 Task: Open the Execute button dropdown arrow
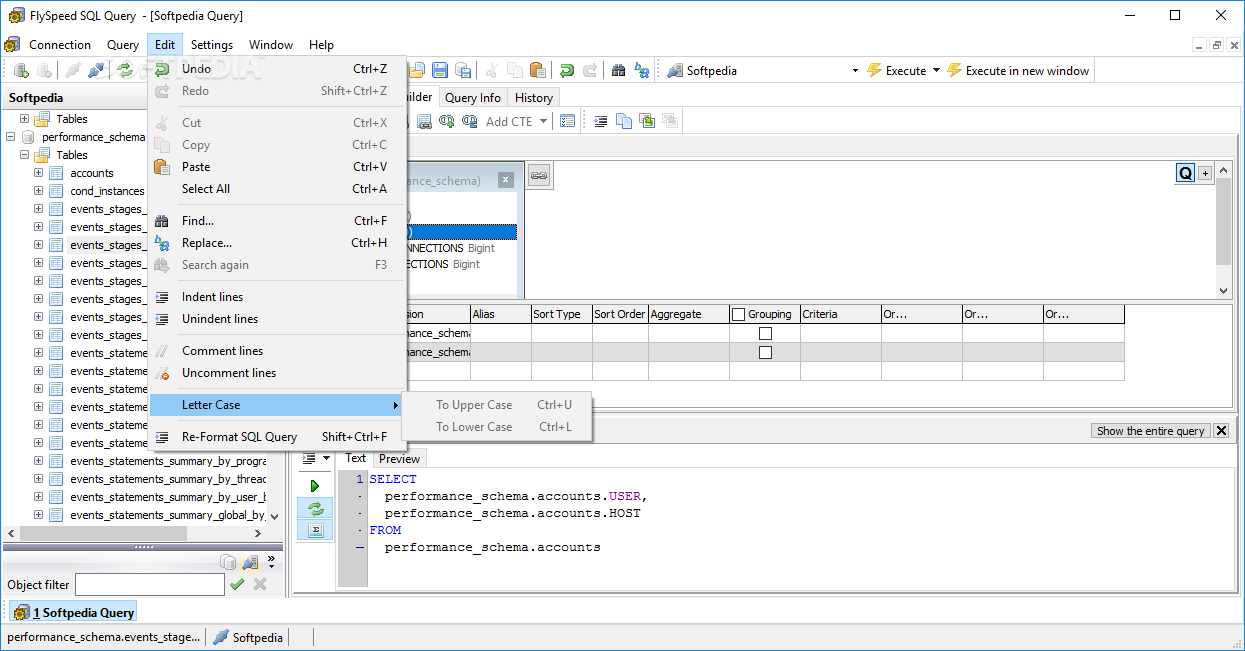pyautogui.click(x=936, y=71)
